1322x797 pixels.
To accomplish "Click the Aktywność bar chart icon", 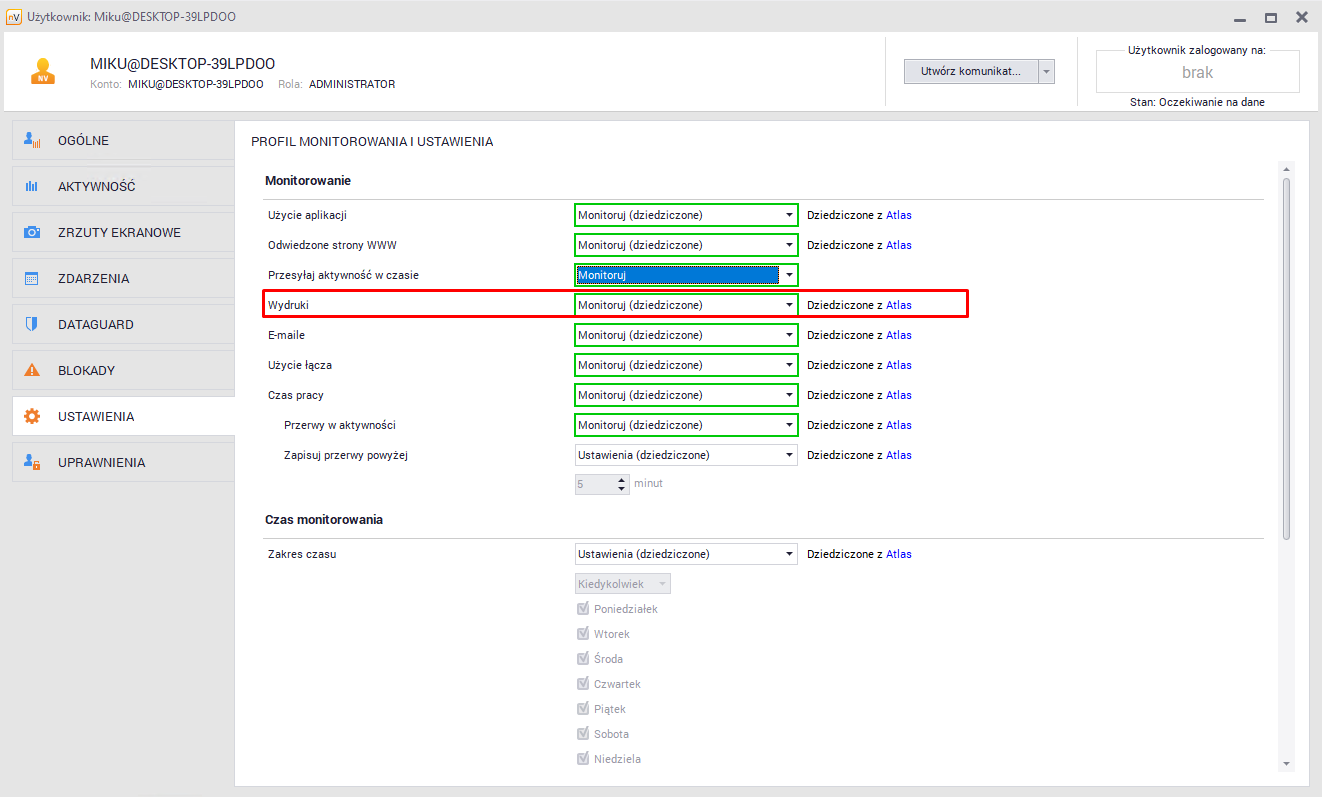I will [x=32, y=187].
